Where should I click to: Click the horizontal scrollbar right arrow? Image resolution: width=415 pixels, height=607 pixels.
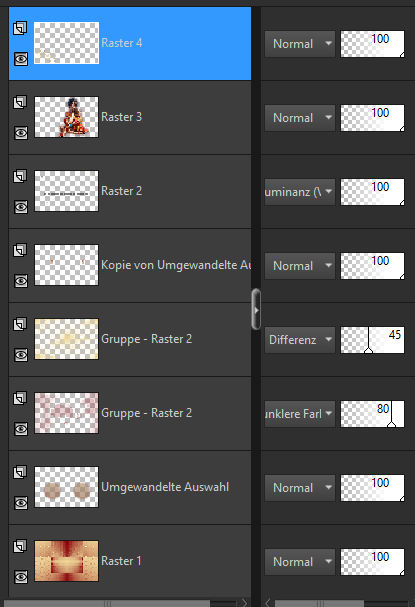[x=244, y=603]
